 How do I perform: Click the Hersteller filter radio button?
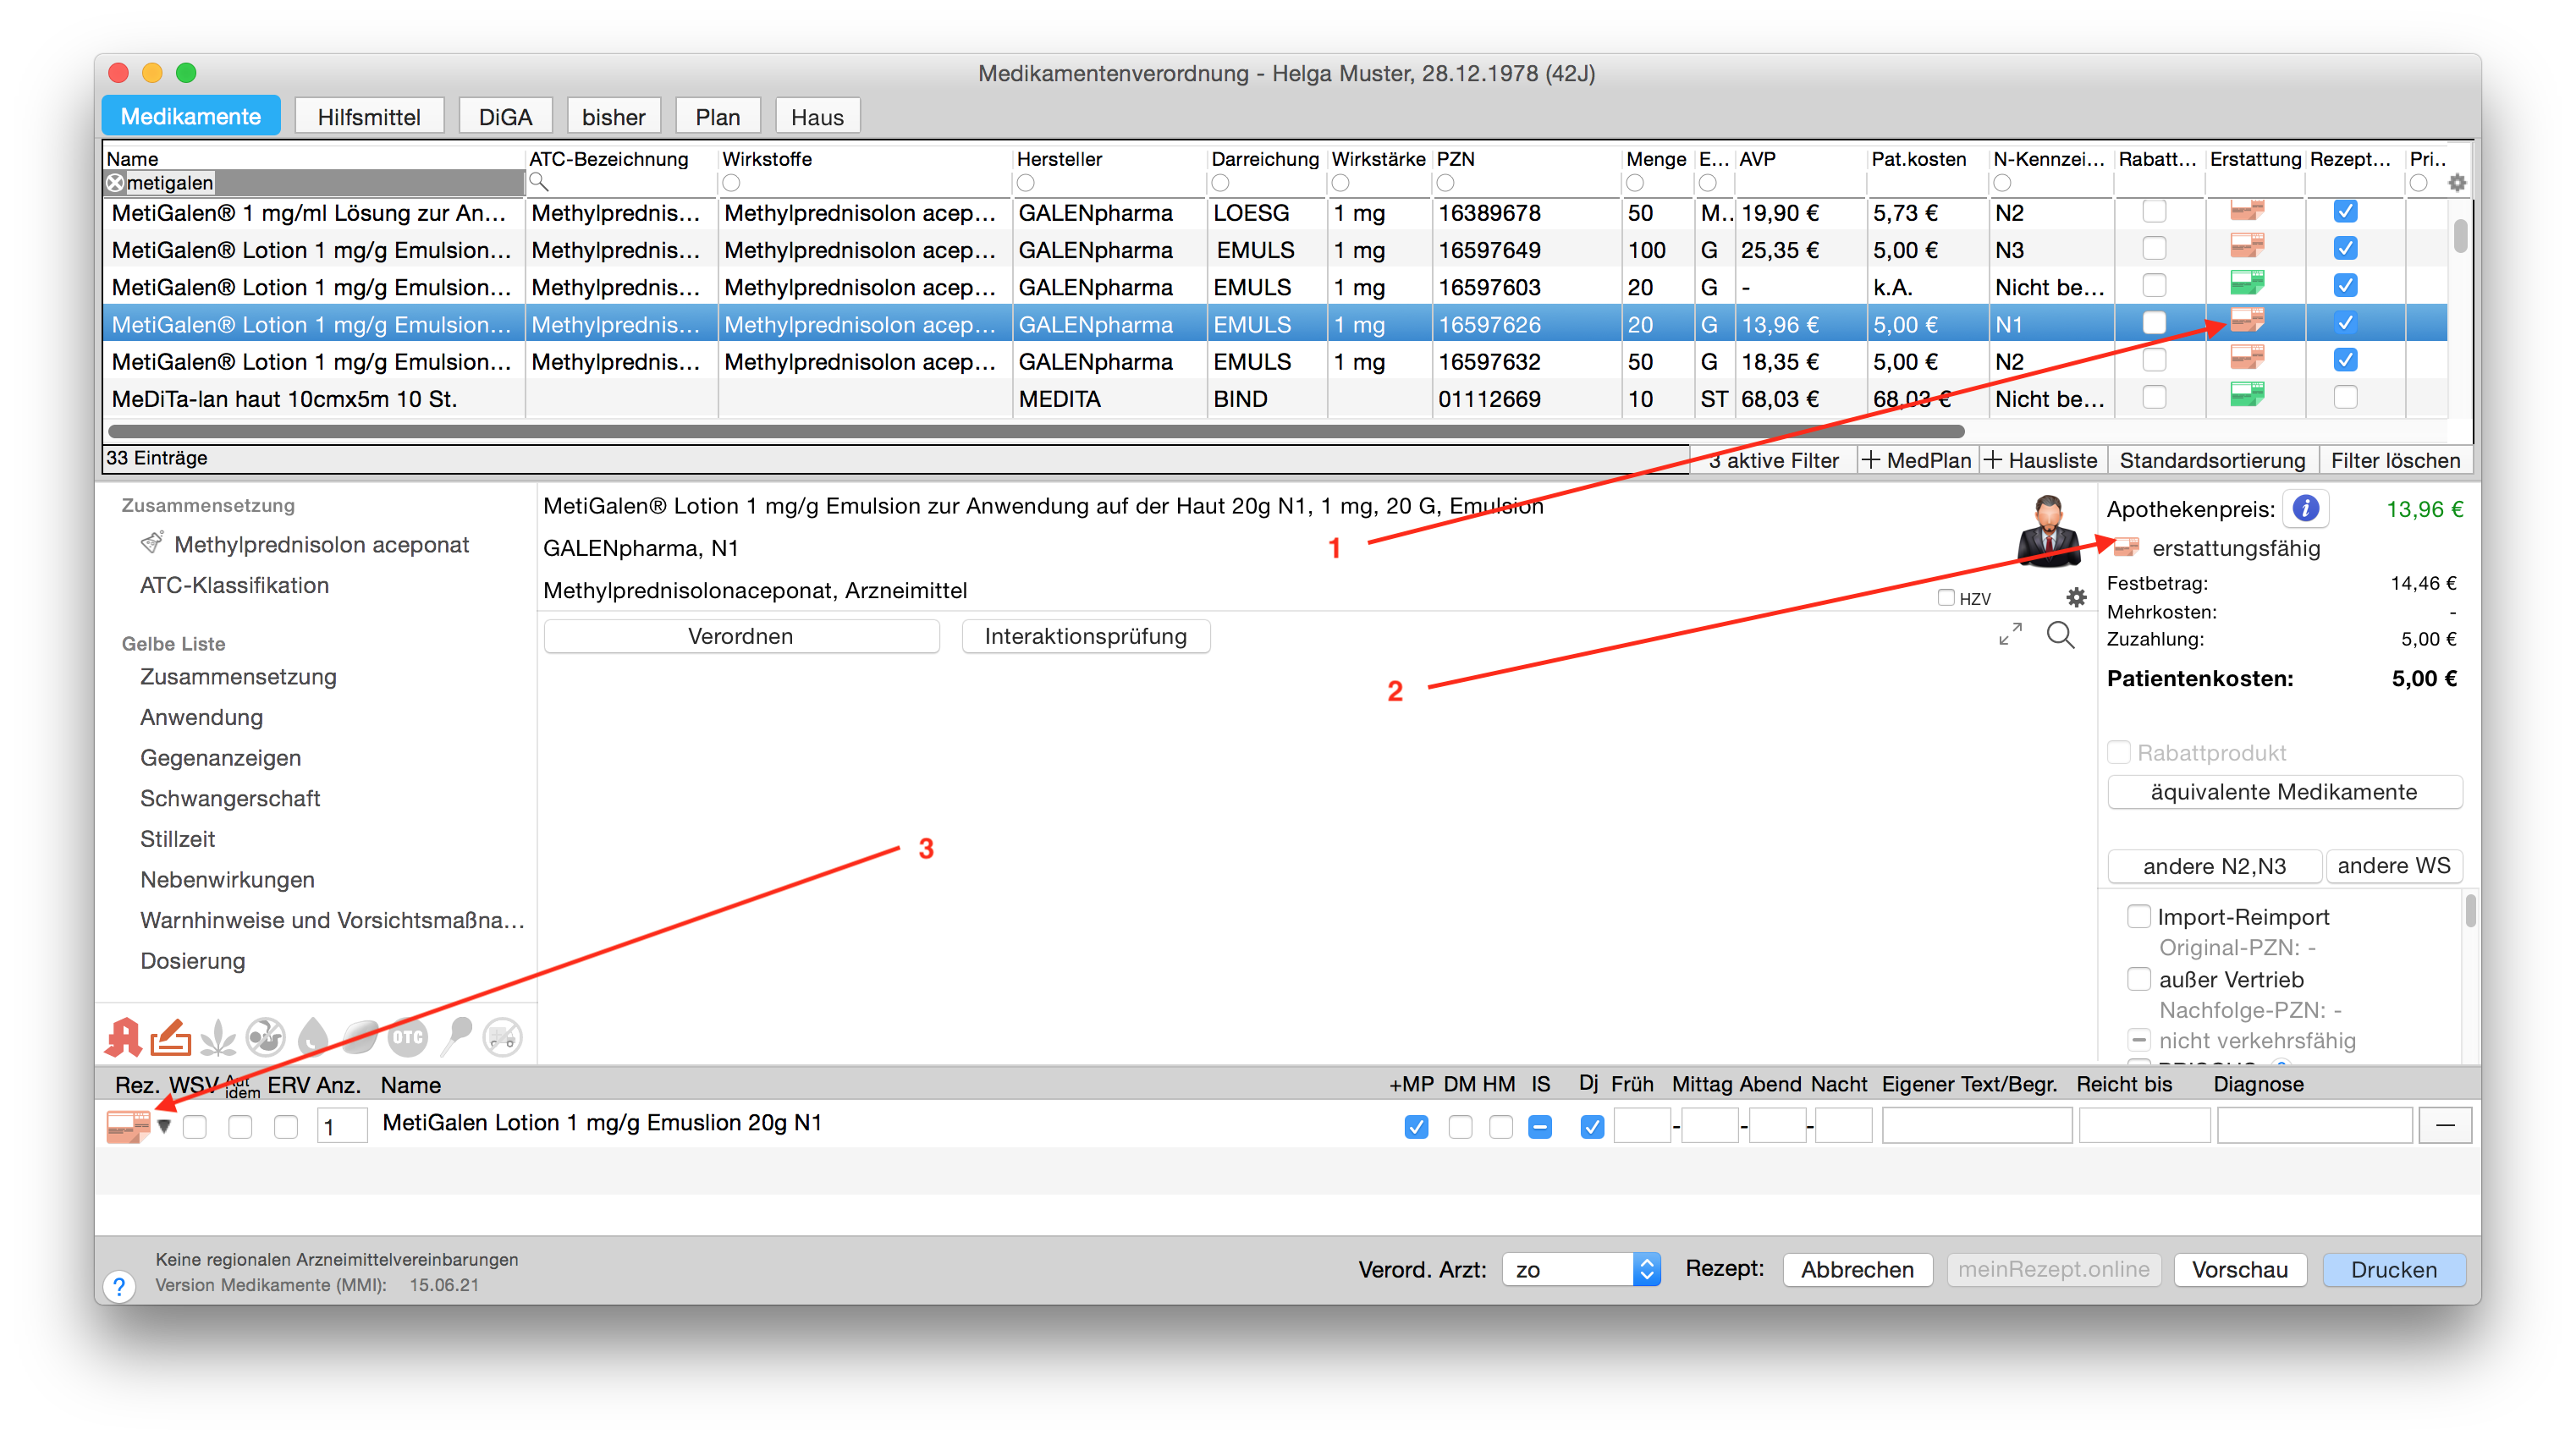[1025, 183]
